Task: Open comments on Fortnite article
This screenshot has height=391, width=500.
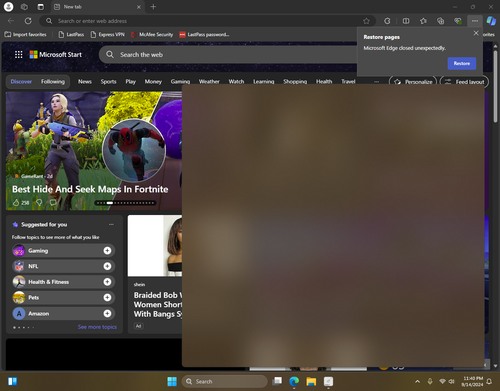Action: click(53, 202)
